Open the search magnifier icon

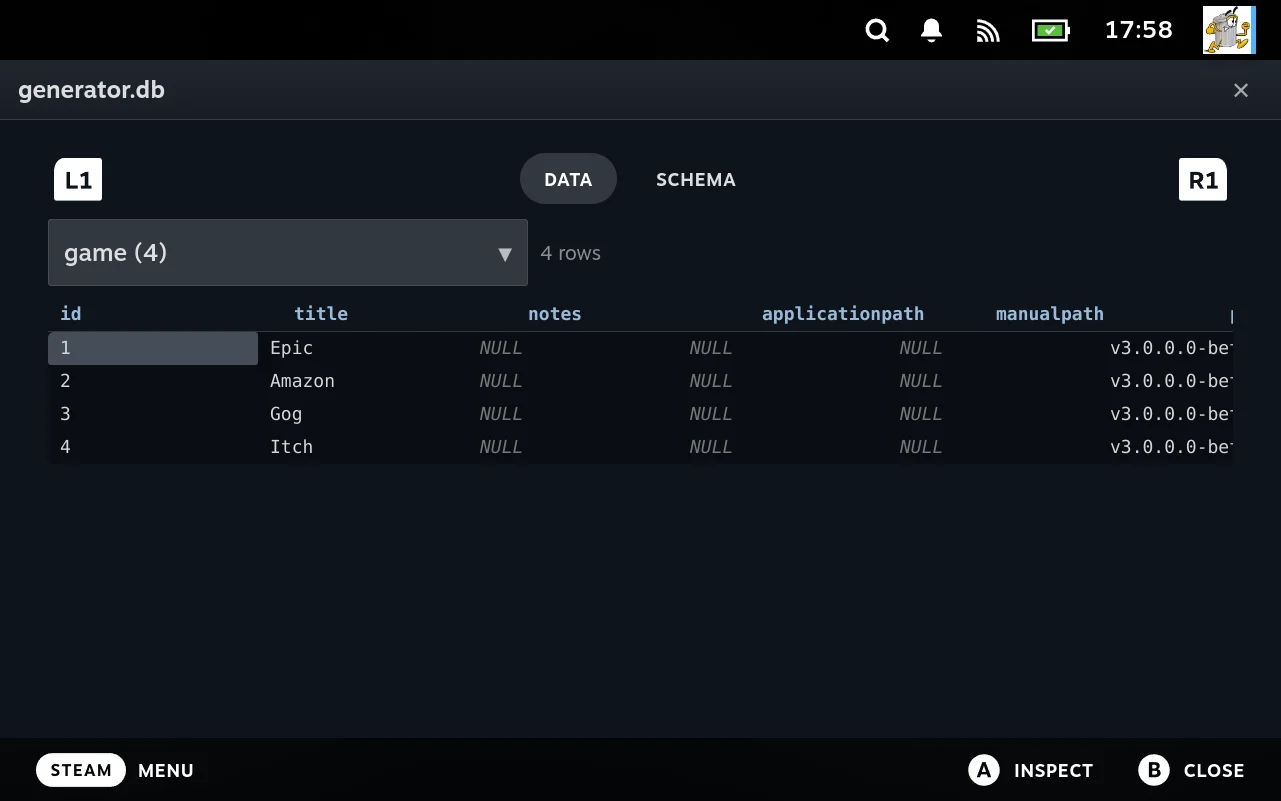[877, 30]
